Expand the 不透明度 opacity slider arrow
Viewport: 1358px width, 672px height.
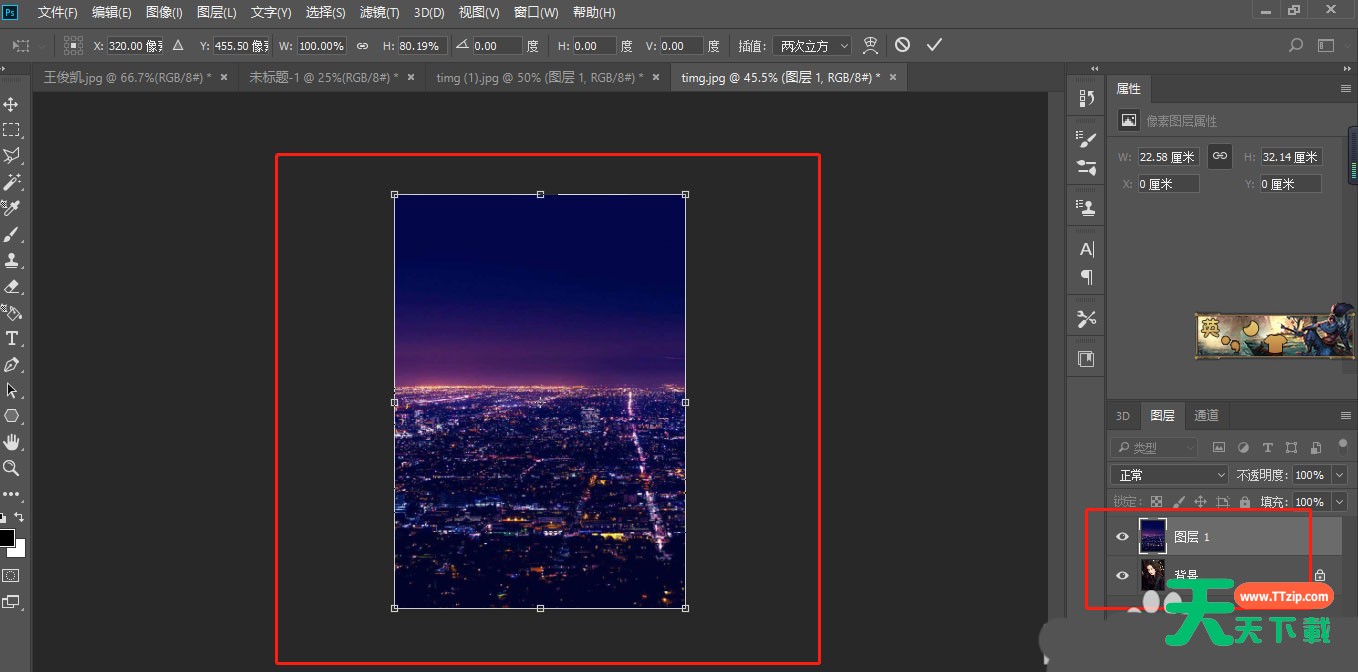pyautogui.click(x=1339, y=475)
